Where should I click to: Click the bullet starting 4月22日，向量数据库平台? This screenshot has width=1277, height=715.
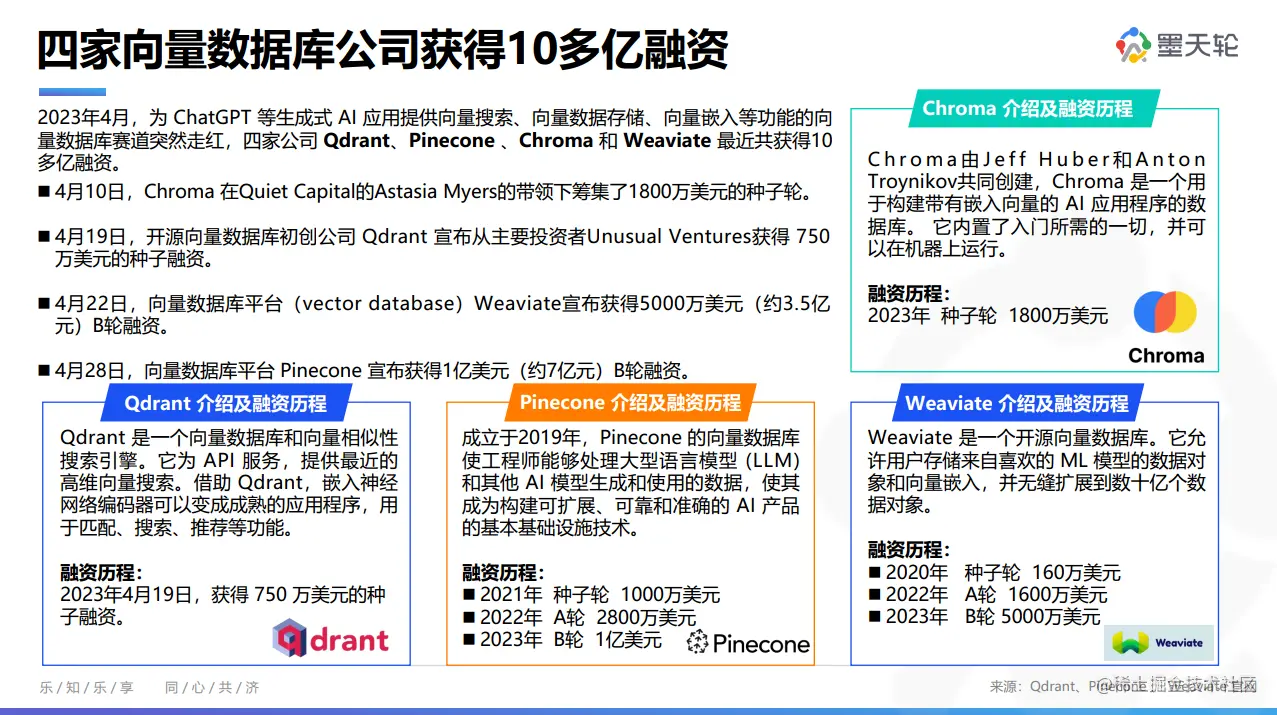click(x=434, y=314)
